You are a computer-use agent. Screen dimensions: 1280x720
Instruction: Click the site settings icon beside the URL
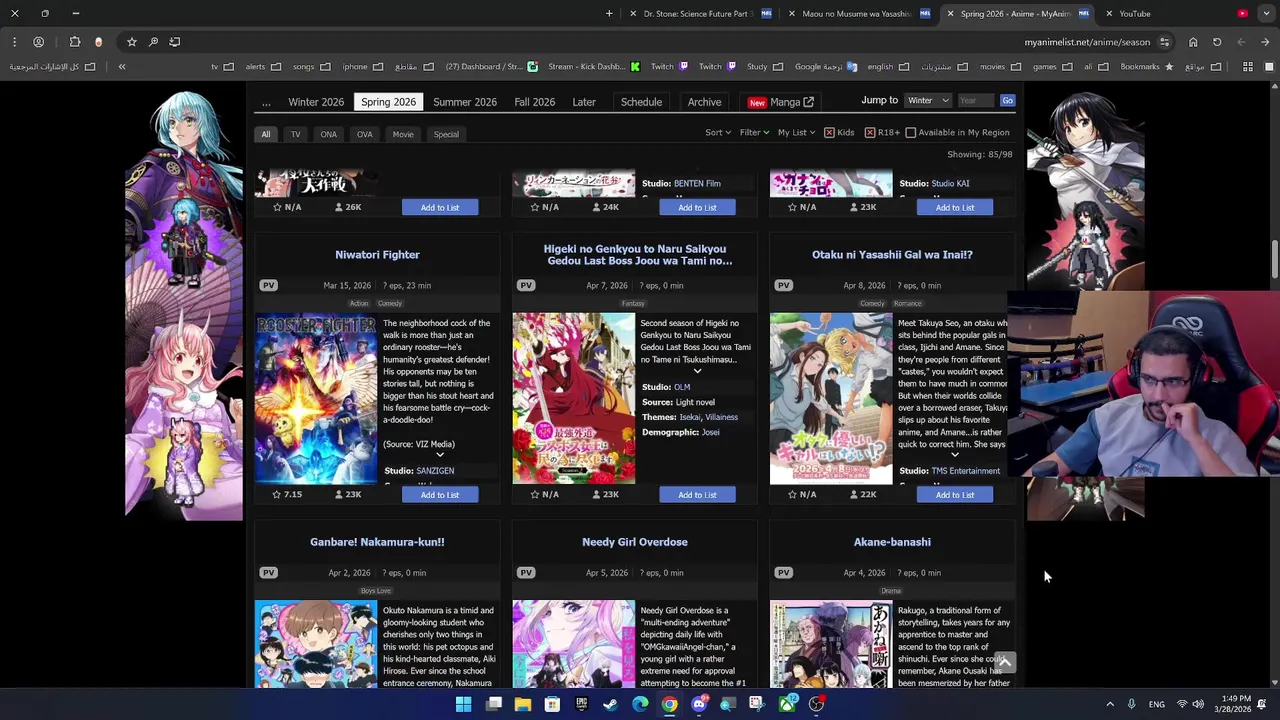pyautogui.click(x=1164, y=42)
